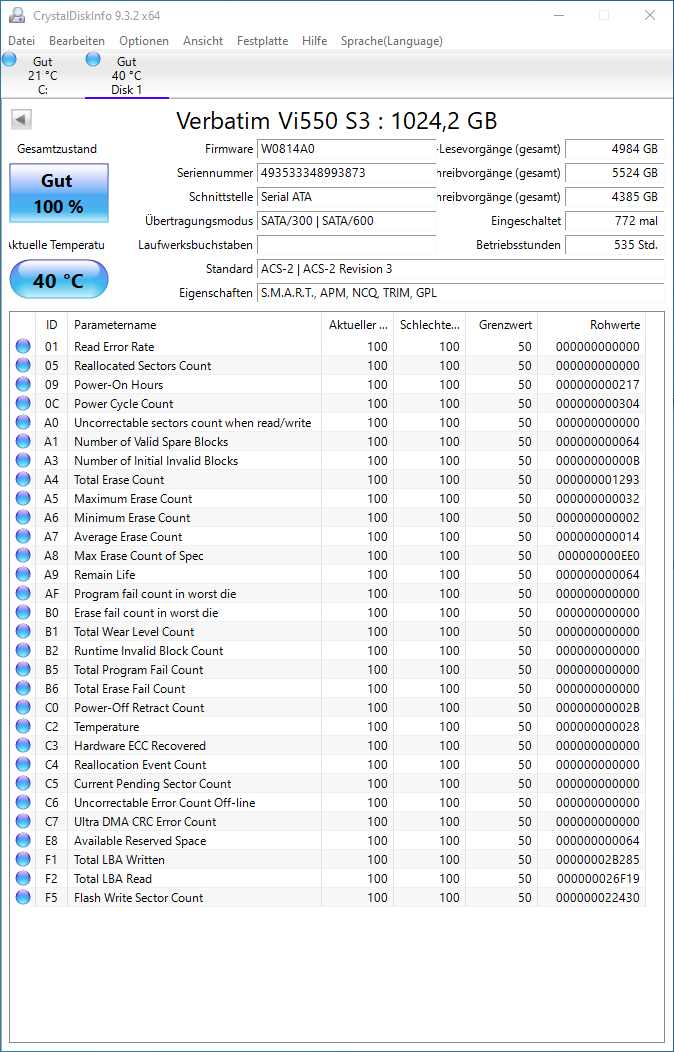674x1052 pixels.
Task: Click status orb for Read Error Rate
Action: pyautogui.click(x=23, y=346)
